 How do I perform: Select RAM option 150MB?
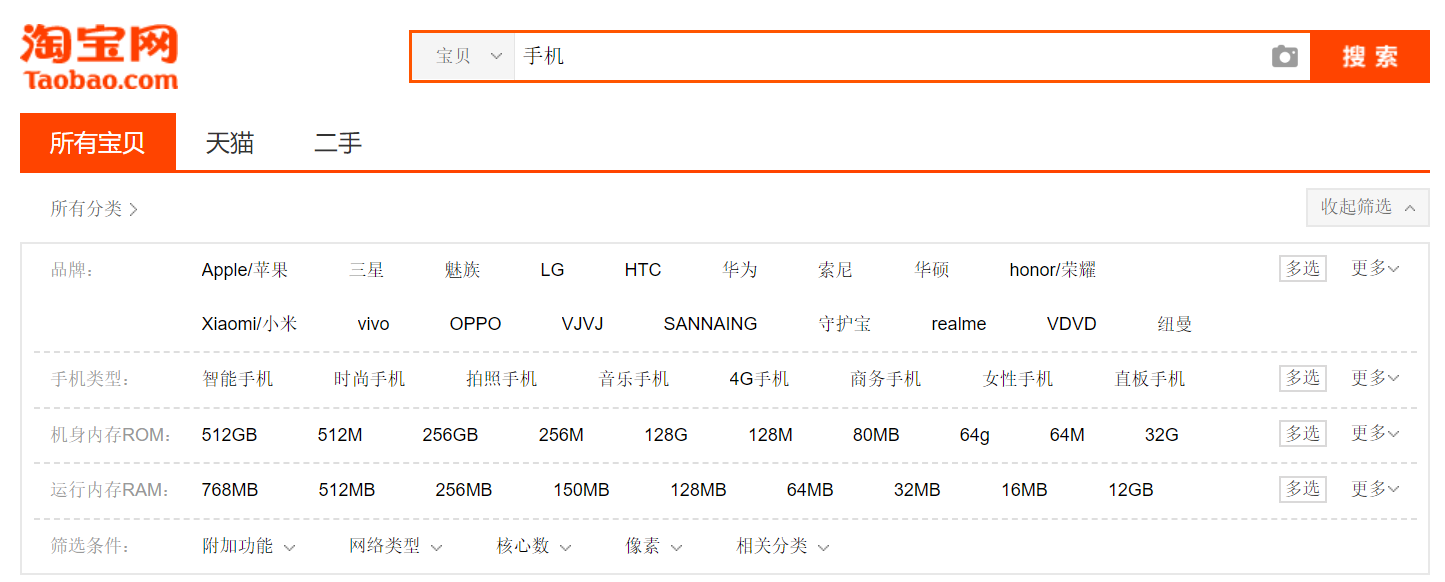tap(581, 490)
